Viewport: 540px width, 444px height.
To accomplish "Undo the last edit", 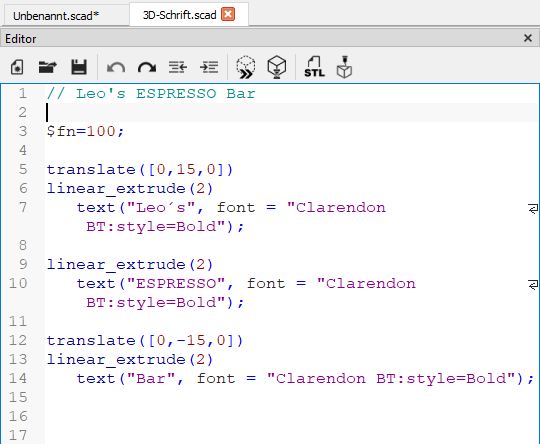I will coord(116,67).
